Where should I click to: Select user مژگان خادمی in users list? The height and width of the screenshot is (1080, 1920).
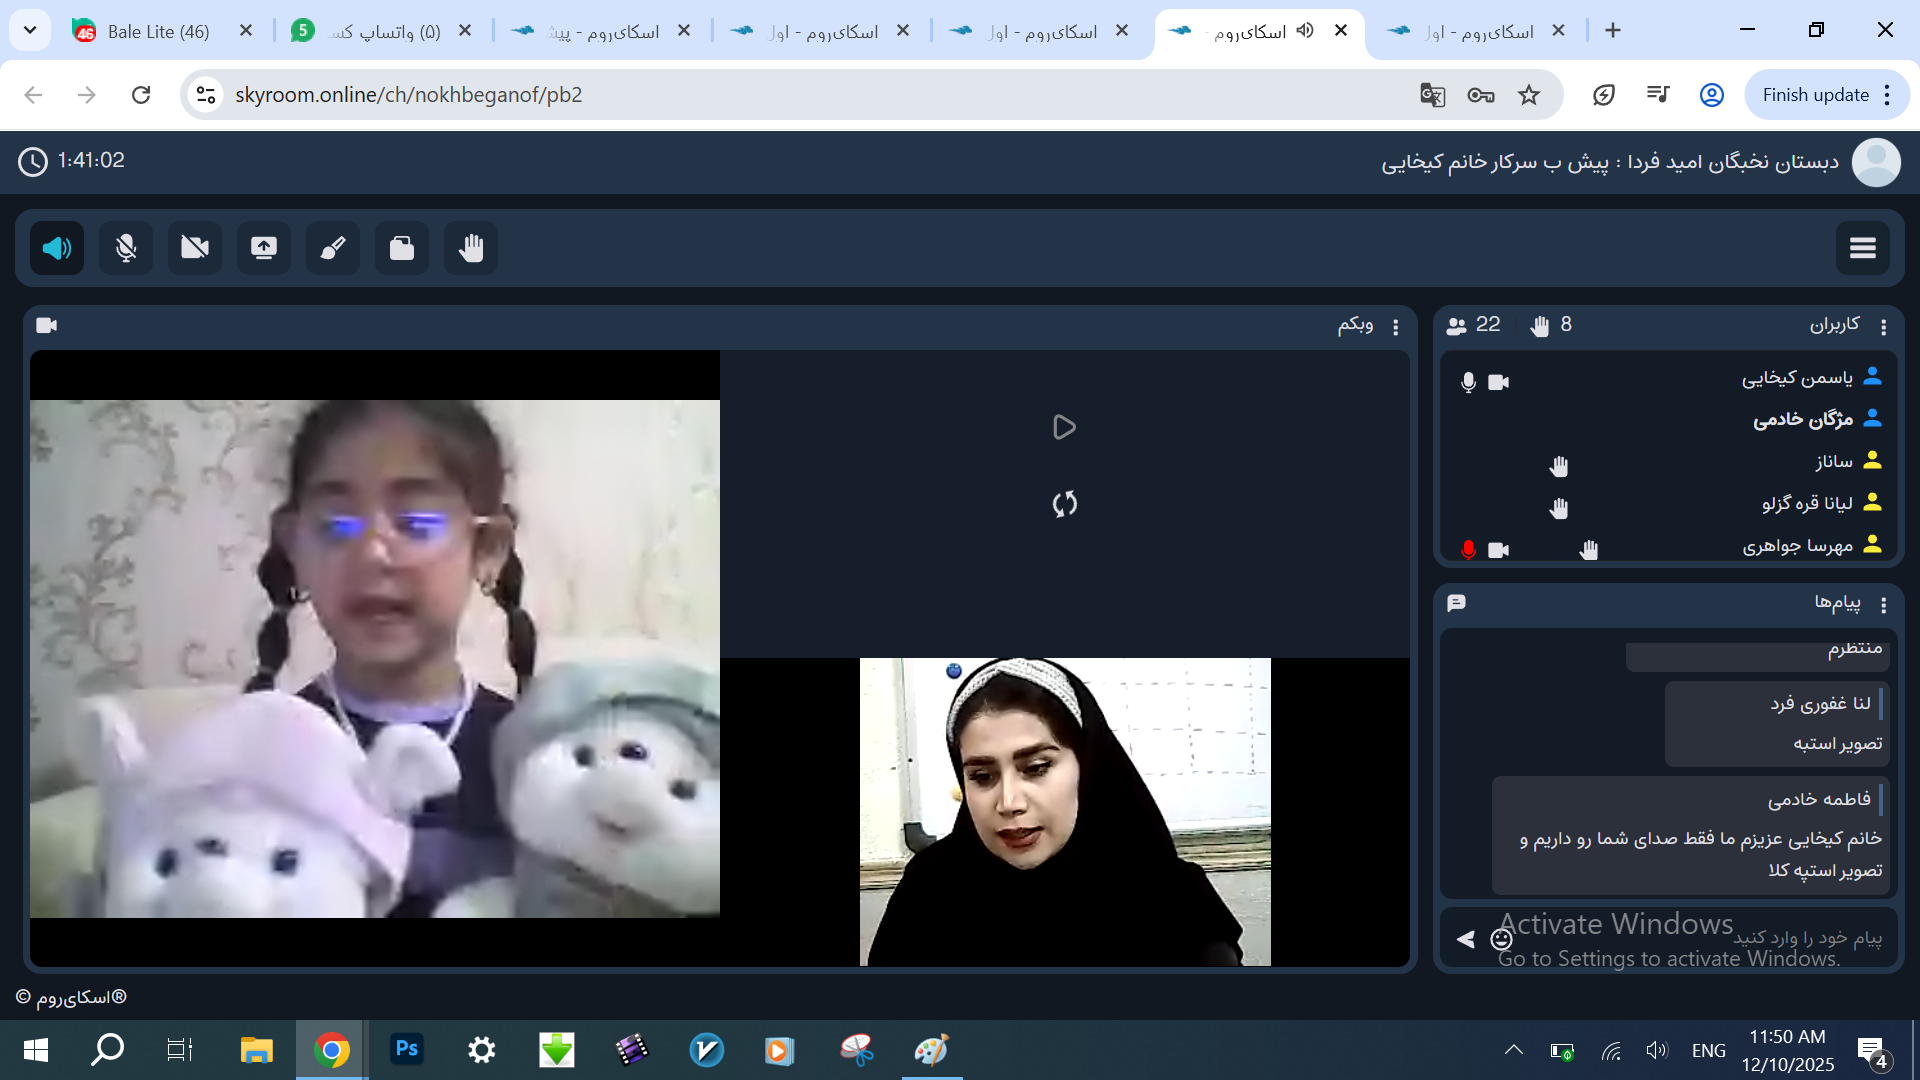pyautogui.click(x=1802, y=419)
